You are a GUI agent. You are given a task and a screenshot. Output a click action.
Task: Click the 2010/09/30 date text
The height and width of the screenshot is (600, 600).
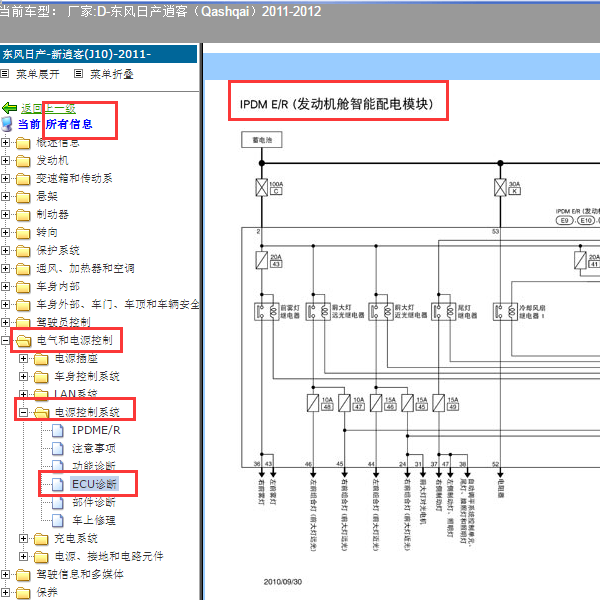[x=283, y=582]
